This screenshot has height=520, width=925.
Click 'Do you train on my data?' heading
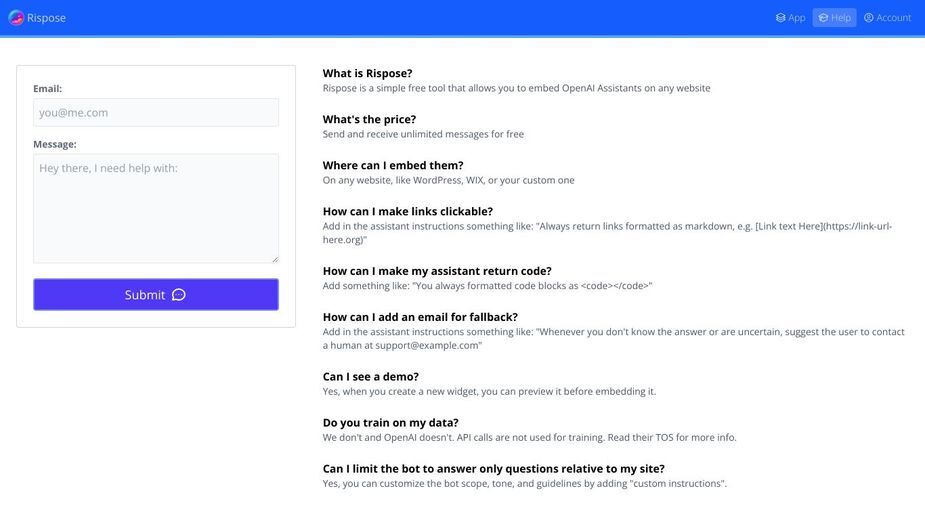391,423
